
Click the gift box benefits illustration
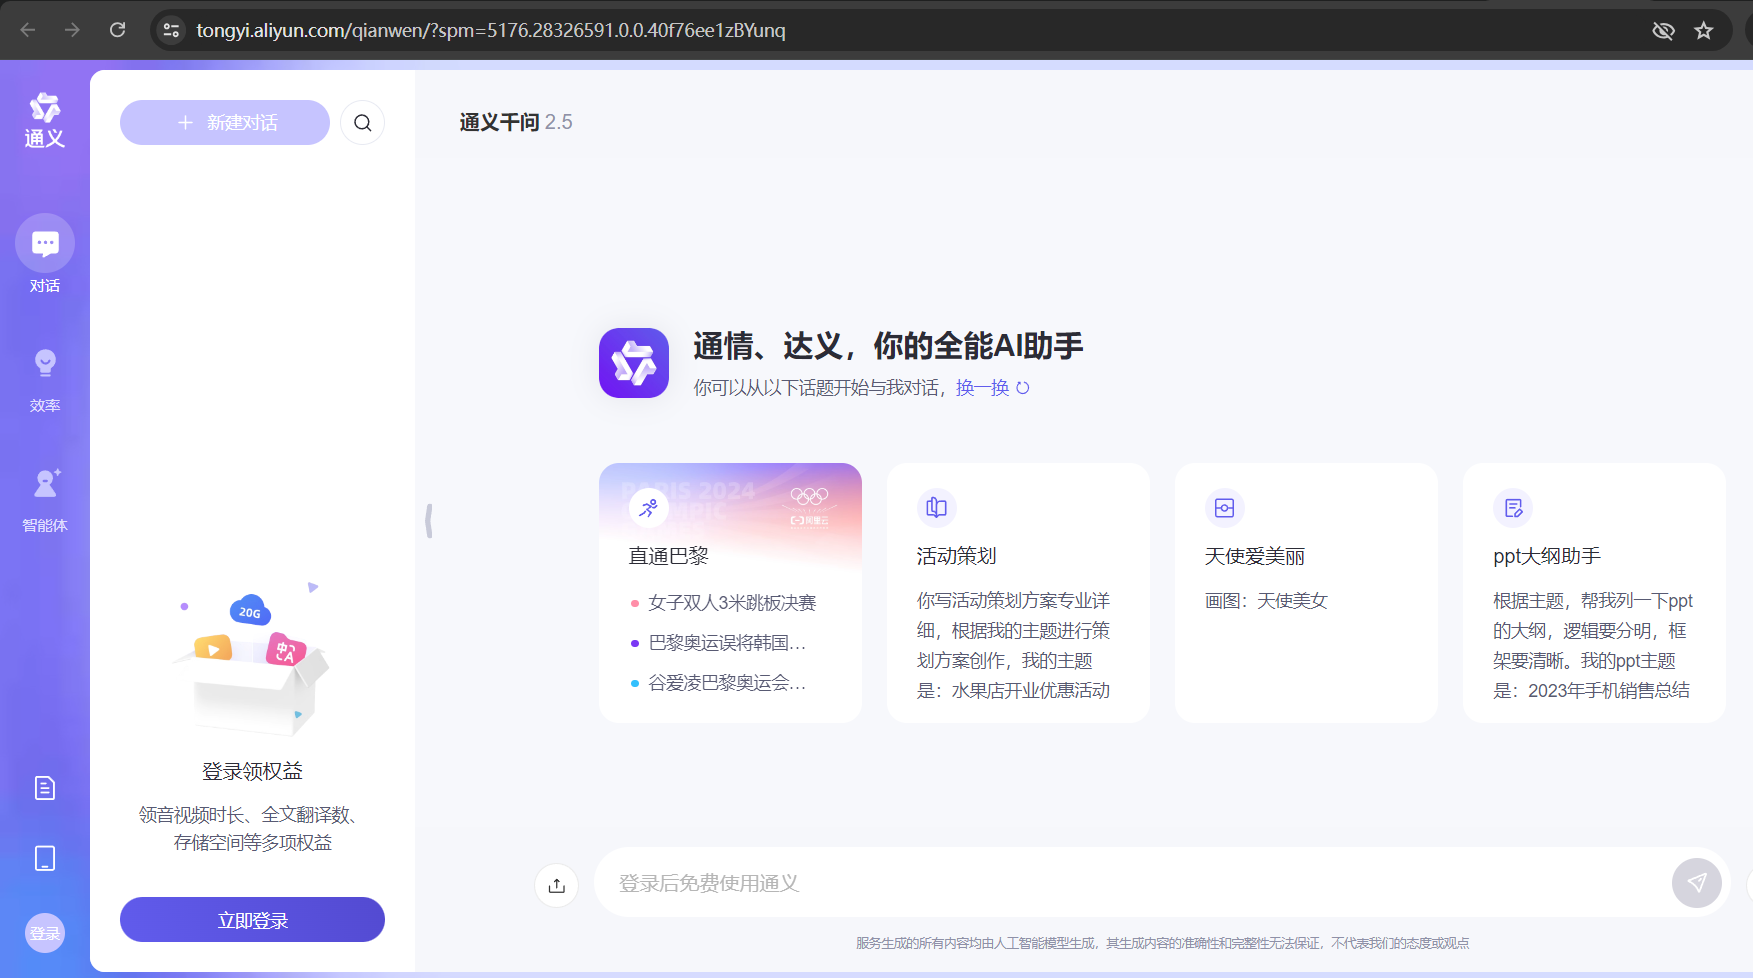(x=250, y=660)
